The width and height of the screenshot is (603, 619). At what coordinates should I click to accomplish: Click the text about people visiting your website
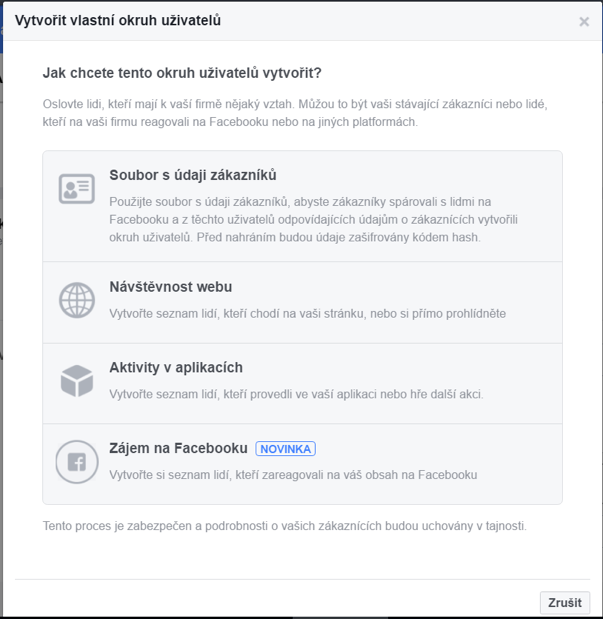(307, 313)
